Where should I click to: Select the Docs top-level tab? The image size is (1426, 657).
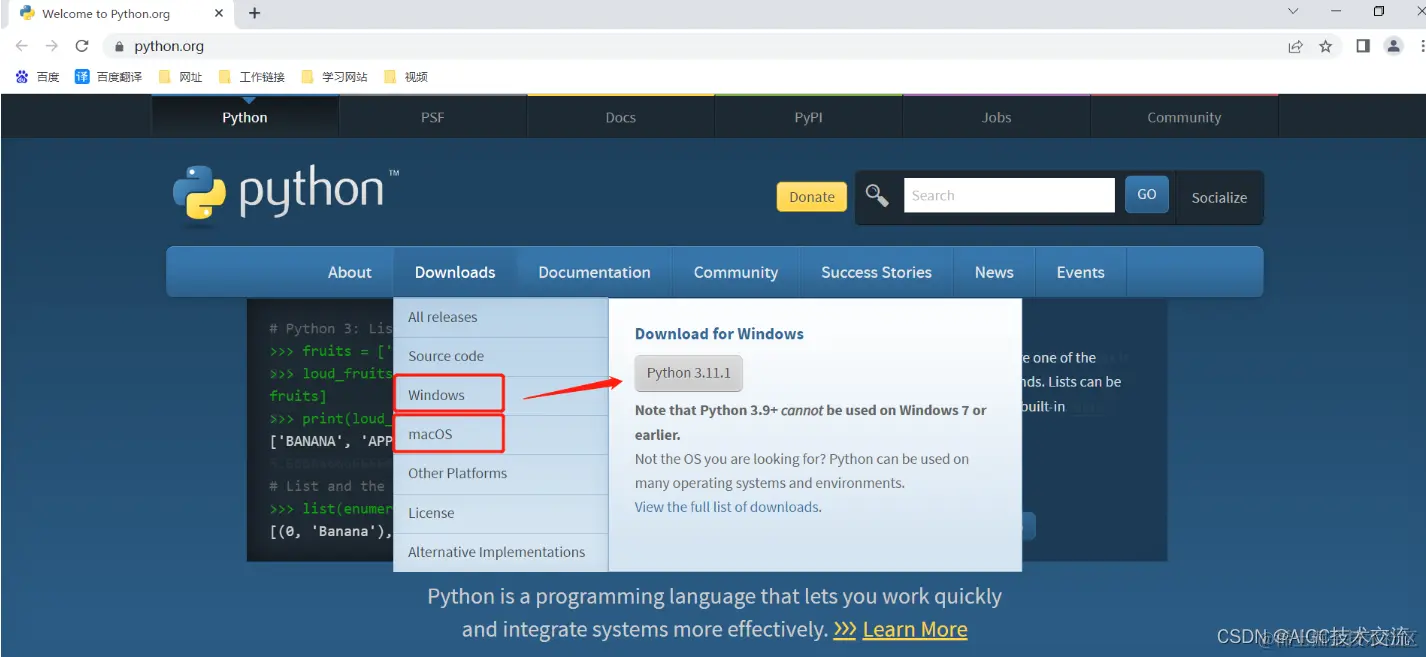click(x=621, y=117)
